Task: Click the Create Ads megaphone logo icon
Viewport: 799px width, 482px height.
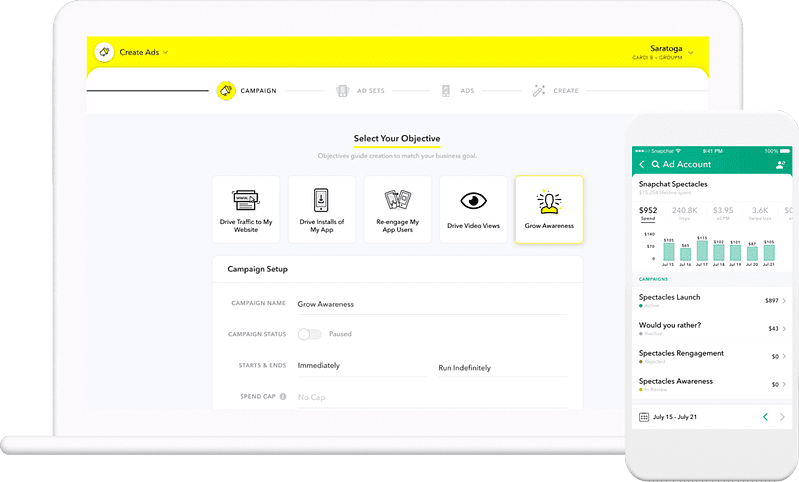Action: pos(104,52)
